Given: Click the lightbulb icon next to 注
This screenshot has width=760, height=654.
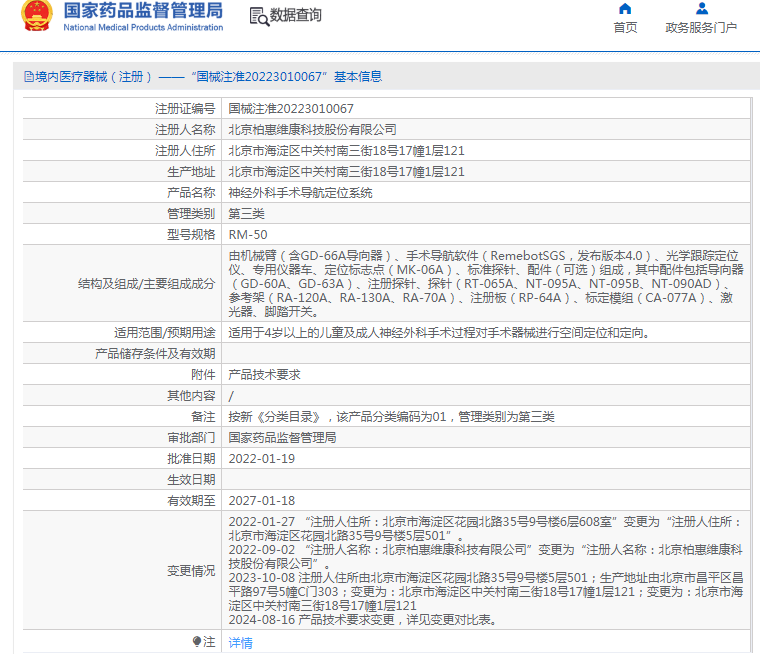Looking at the screenshot, I should [197, 642].
